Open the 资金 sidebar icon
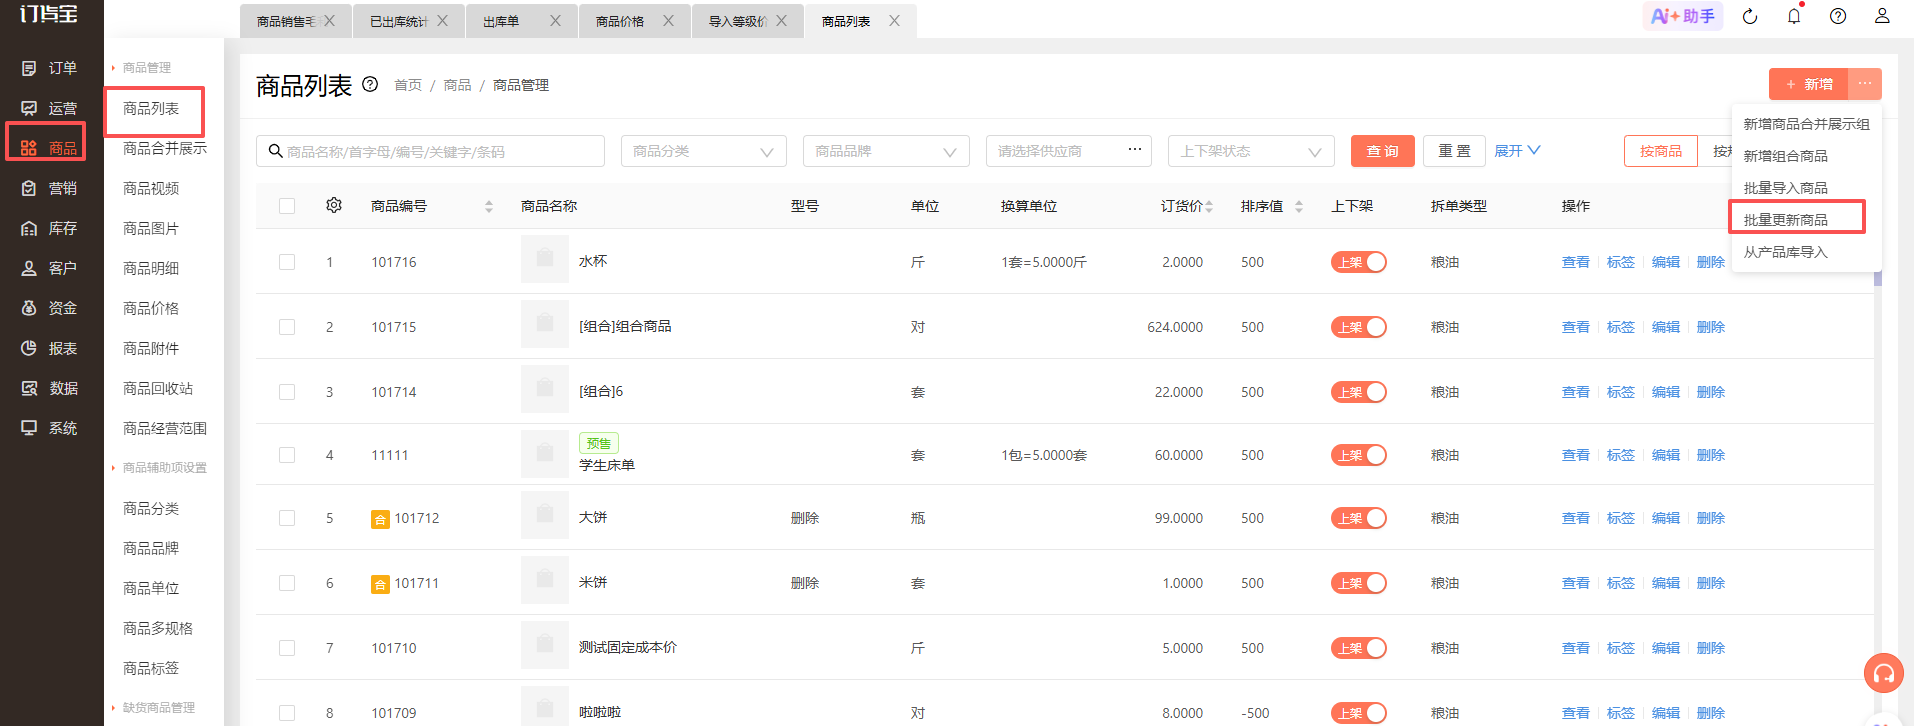 pos(29,308)
